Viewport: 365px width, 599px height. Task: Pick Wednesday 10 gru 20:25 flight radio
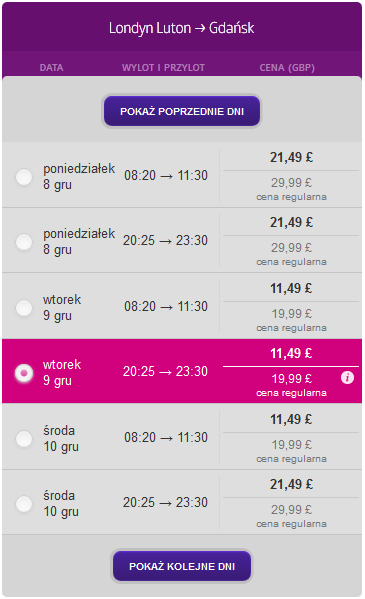coord(24,503)
